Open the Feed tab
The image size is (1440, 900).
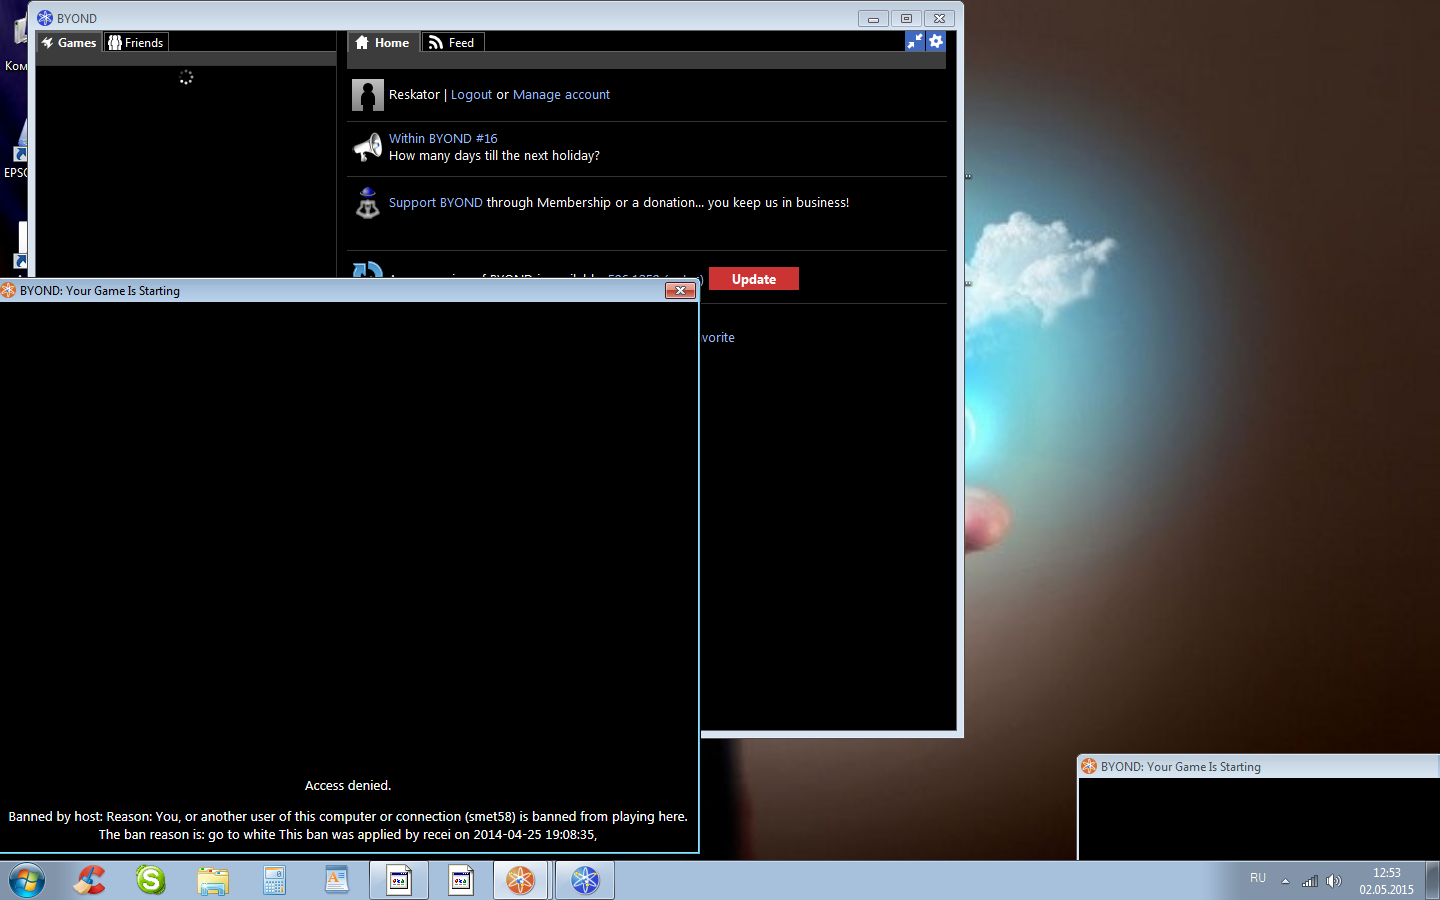click(452, 42)
